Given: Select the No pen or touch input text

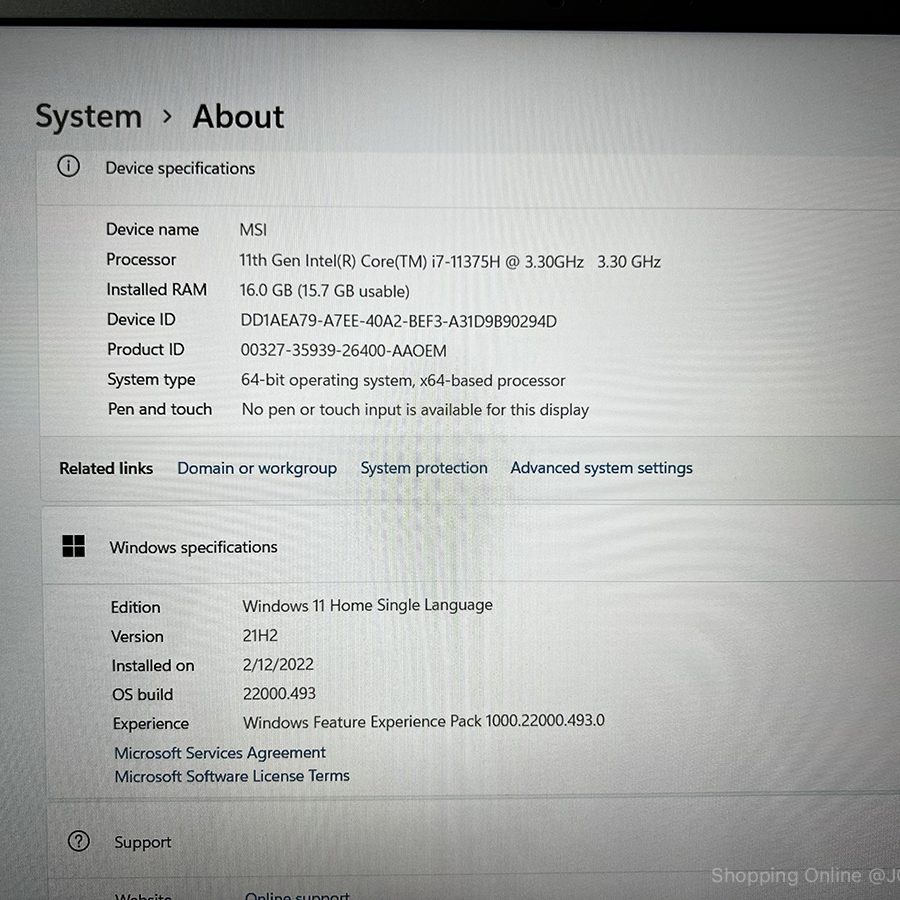Looking at the screenshot, I should tap(415, 410).
